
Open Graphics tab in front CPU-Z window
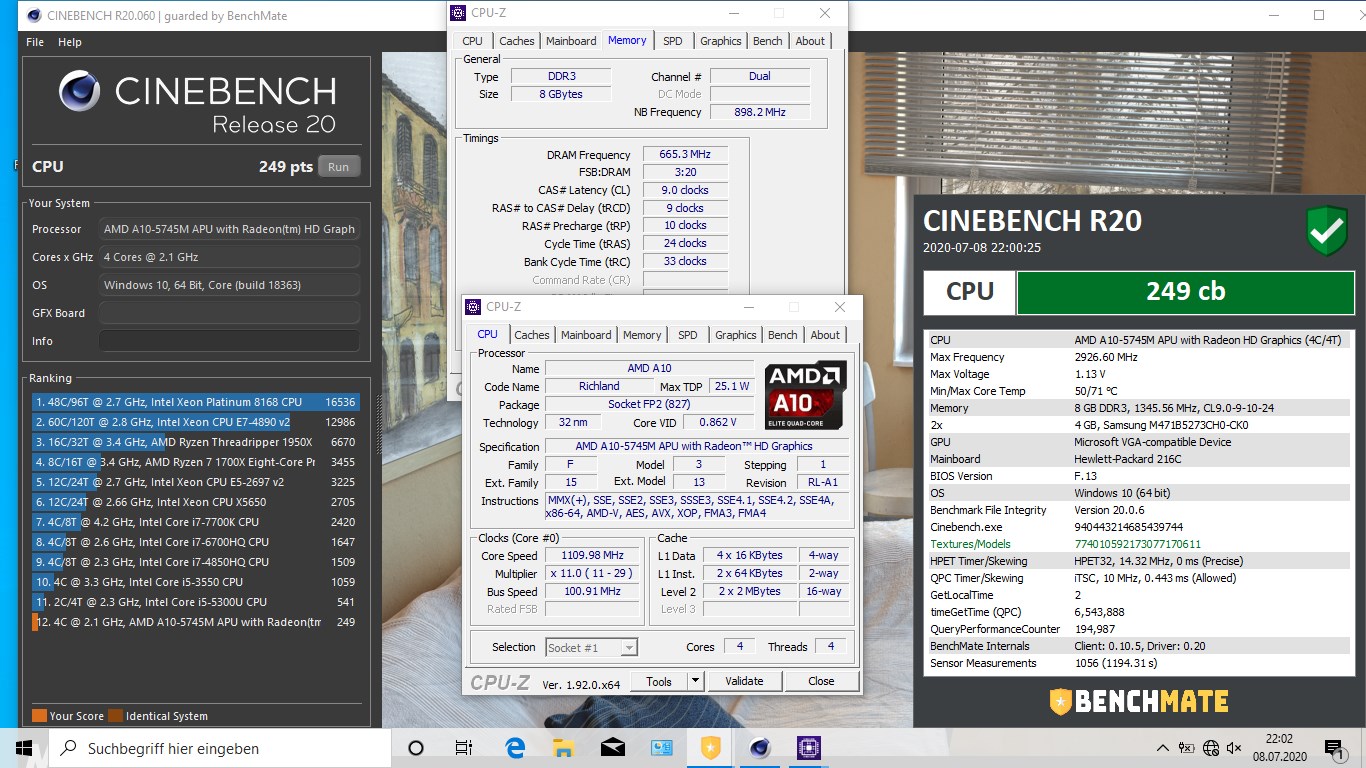[736, 335]
